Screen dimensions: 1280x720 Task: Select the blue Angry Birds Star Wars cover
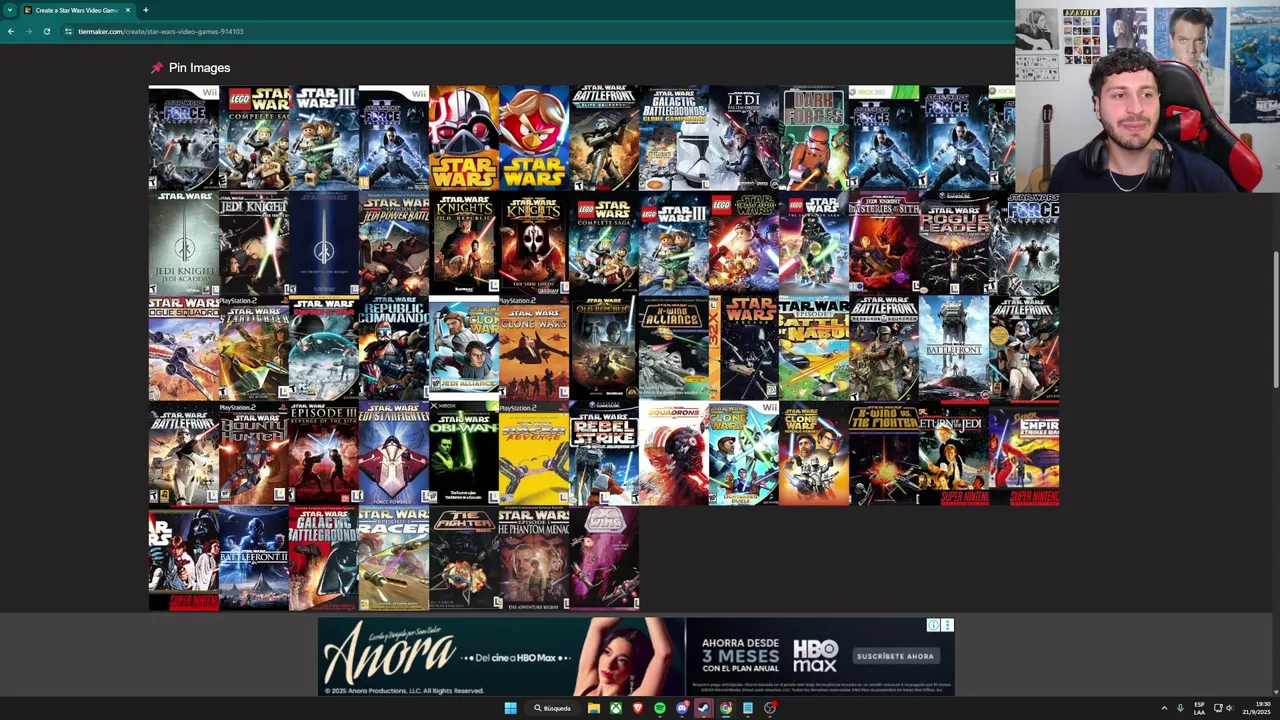(534, 138)
